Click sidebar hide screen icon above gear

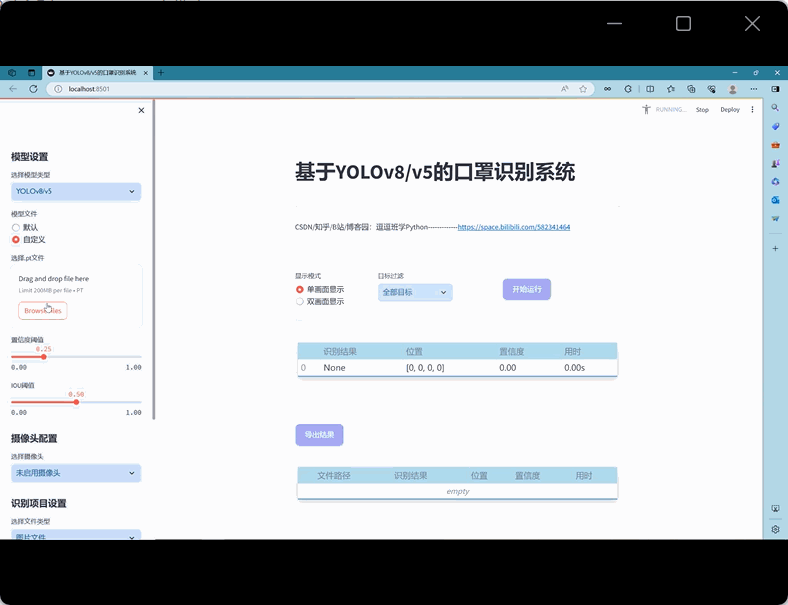click(775, 509)
